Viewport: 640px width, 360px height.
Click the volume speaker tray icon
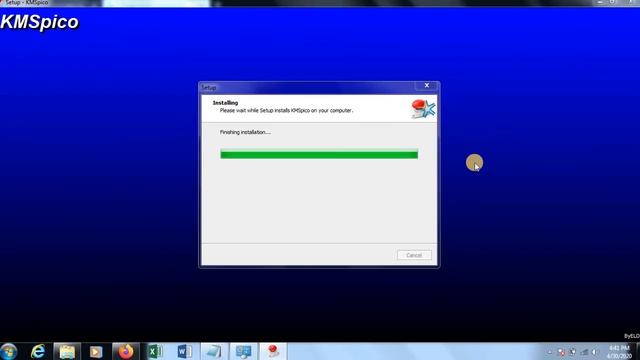tap(595, 352)
